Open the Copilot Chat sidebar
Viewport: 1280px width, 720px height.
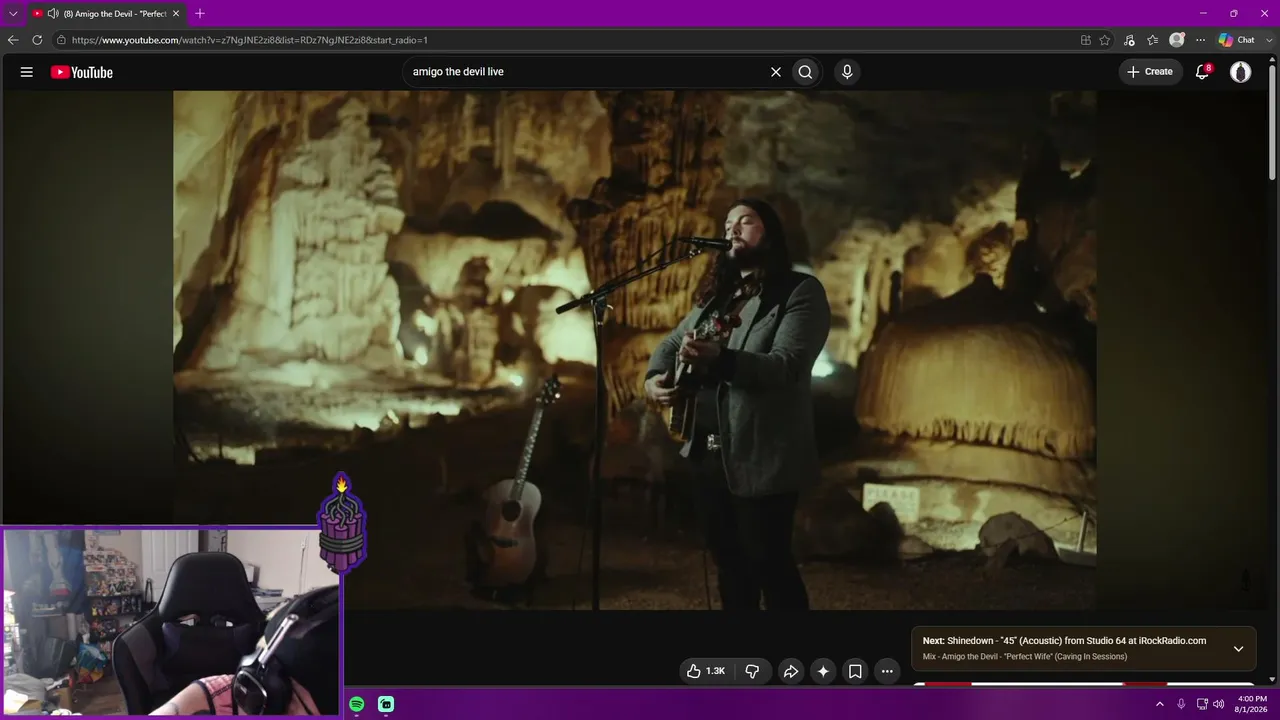1237,40
